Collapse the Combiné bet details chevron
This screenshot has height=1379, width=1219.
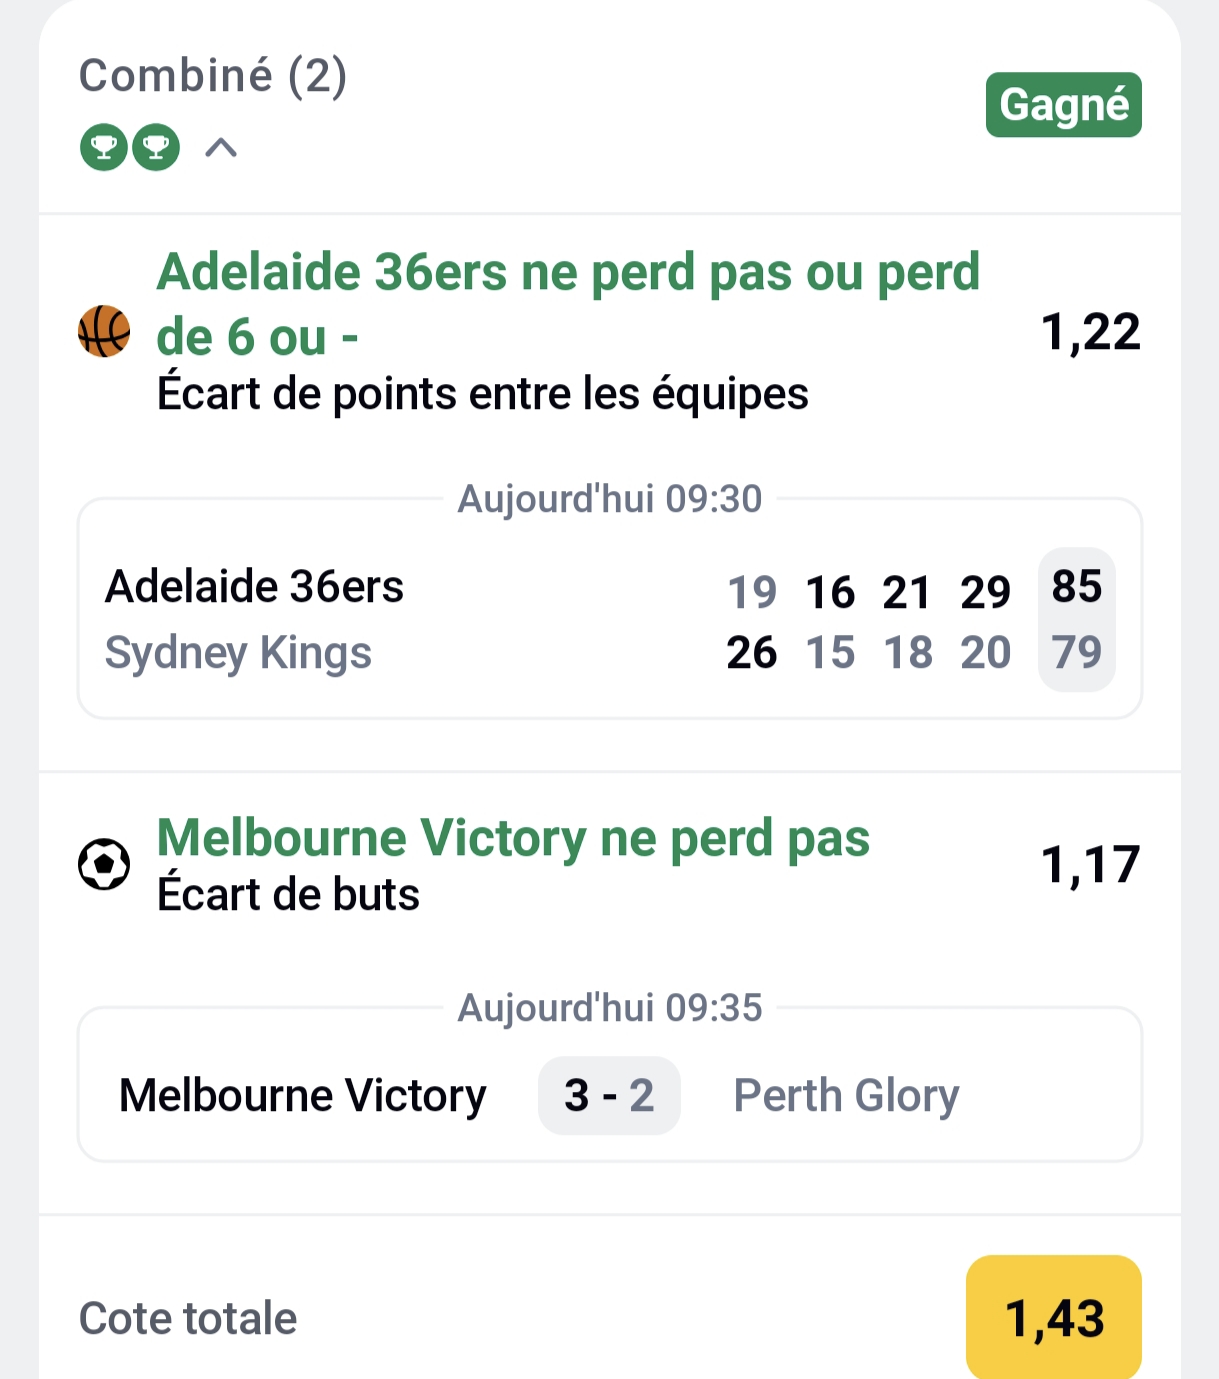coord(221,148)
